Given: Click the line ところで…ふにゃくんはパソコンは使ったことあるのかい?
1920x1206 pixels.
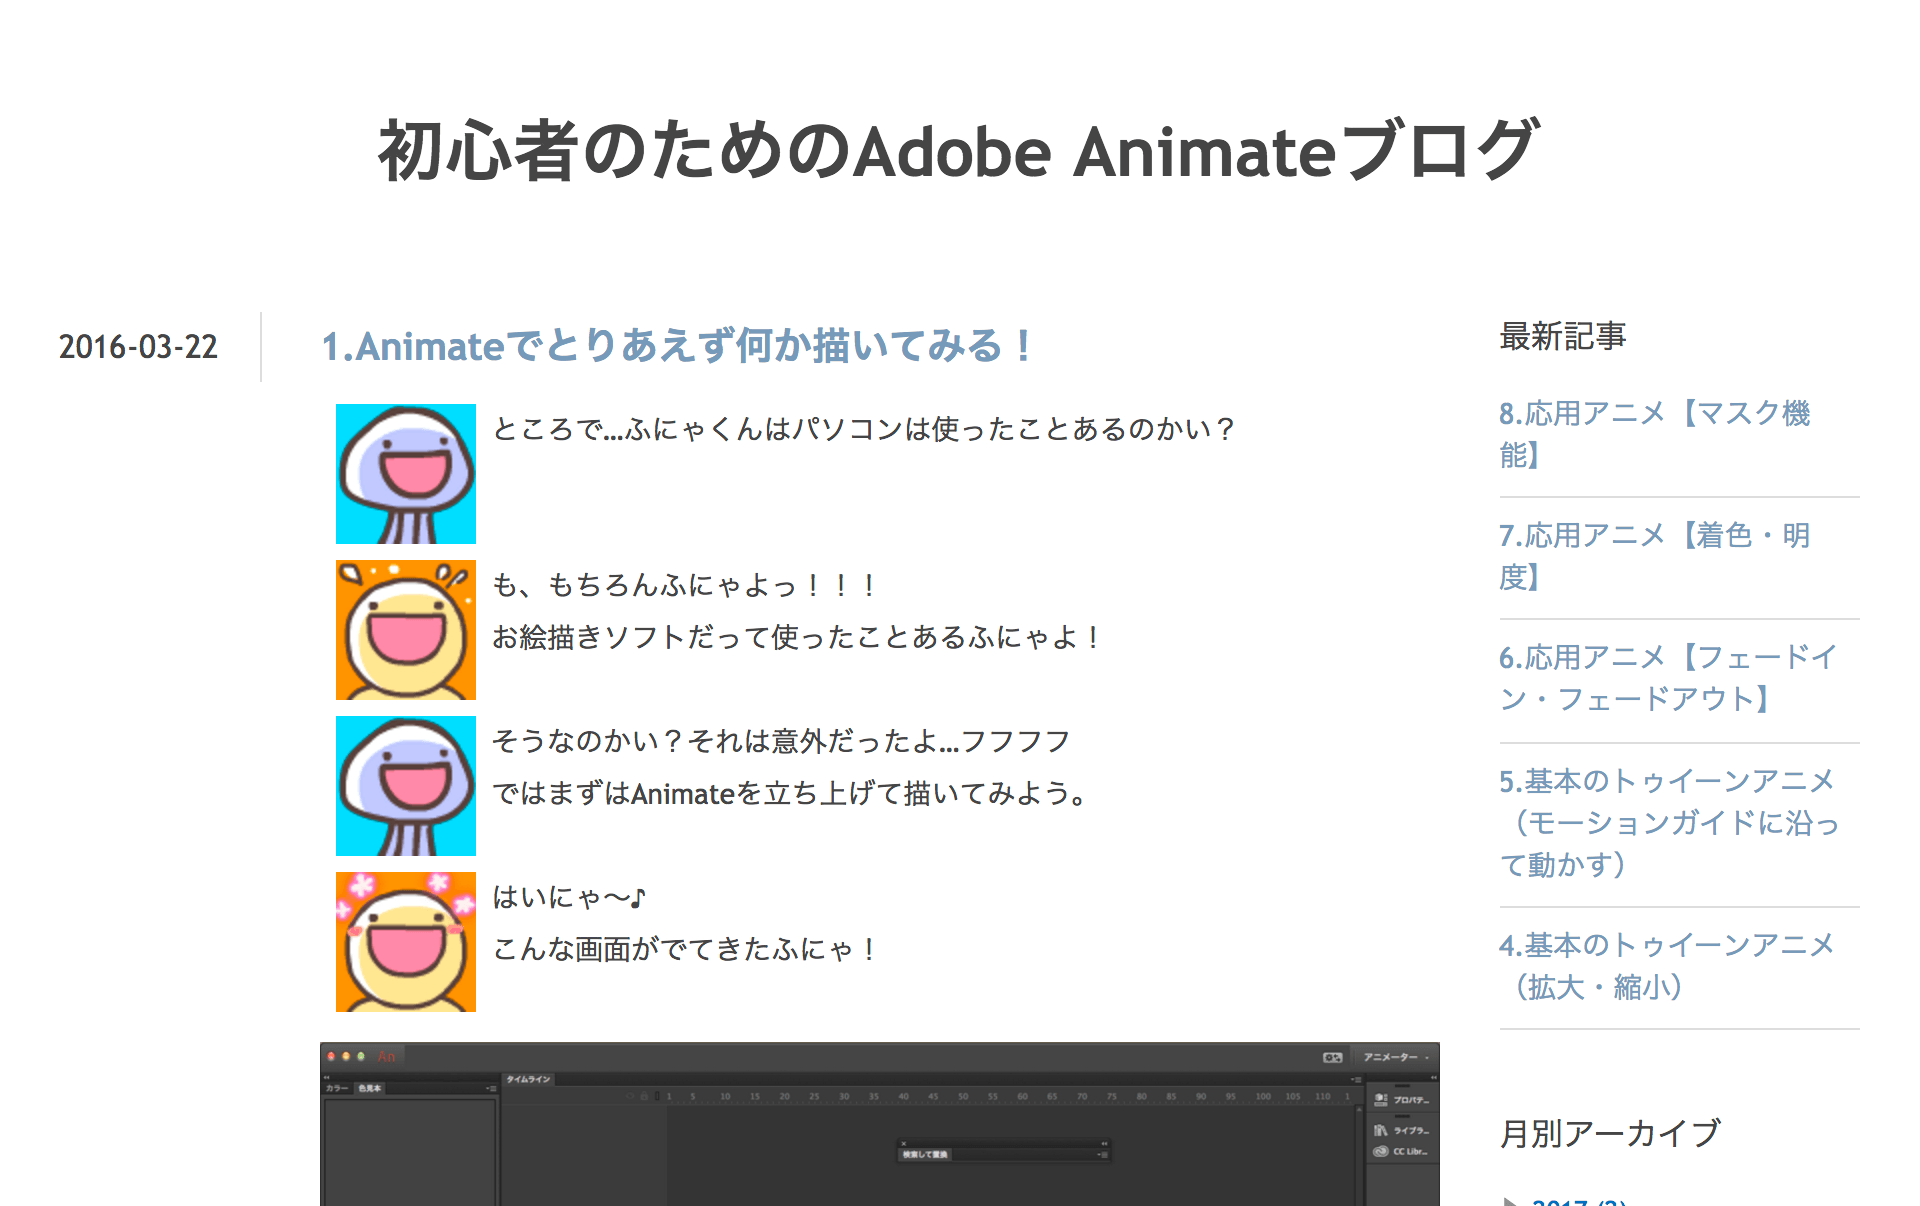Looking at the screenshot, I should [864, 429].
